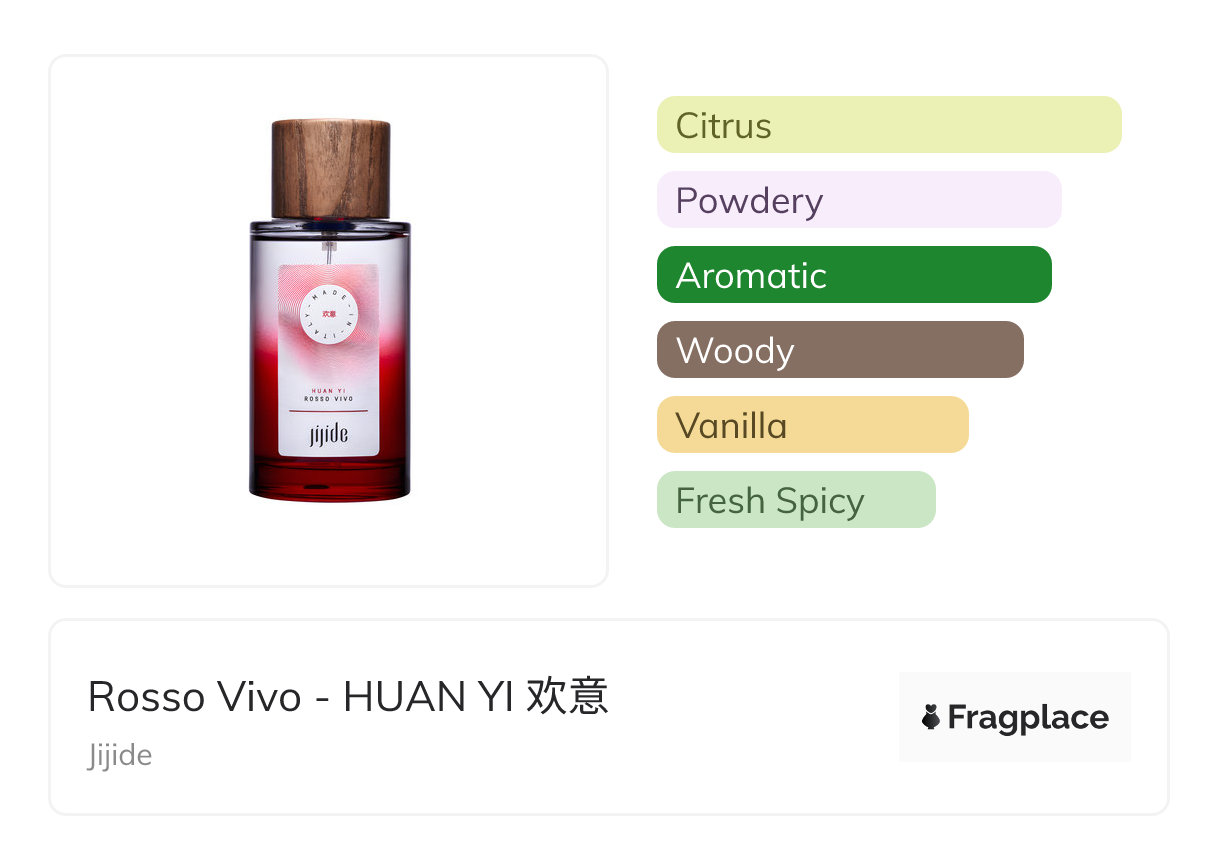Viewport: 1218px width, 864px height.
Task: Click the Fresh Spicy label text
Action: point(770,501)
